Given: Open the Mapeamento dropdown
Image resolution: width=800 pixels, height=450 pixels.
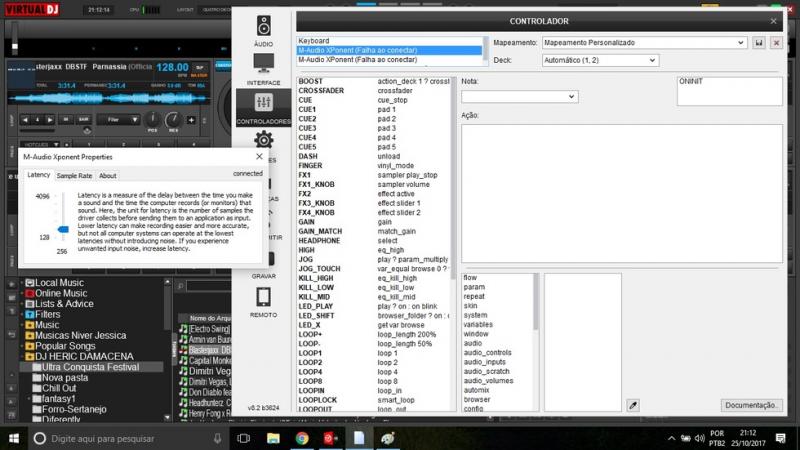Looking at the screenshot, I should point(644,43).
